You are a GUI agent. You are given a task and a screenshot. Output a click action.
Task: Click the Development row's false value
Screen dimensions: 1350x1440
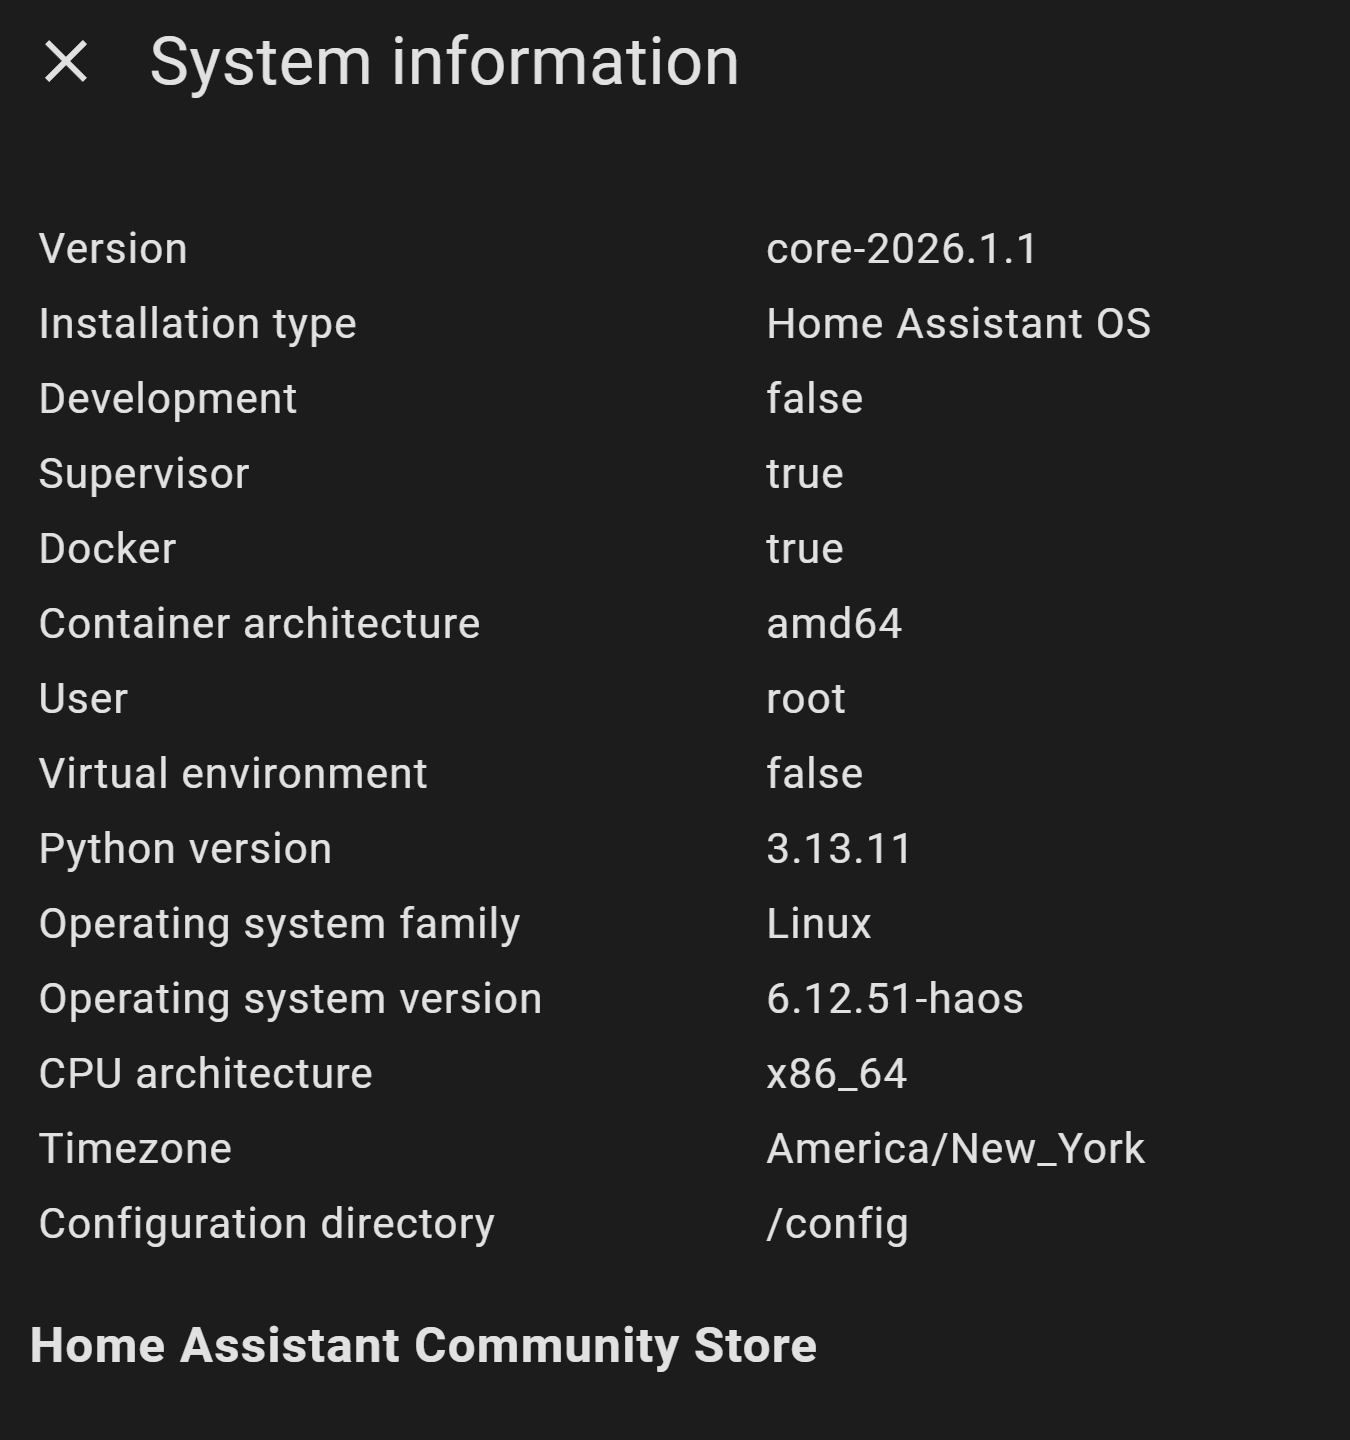(814, 399)
